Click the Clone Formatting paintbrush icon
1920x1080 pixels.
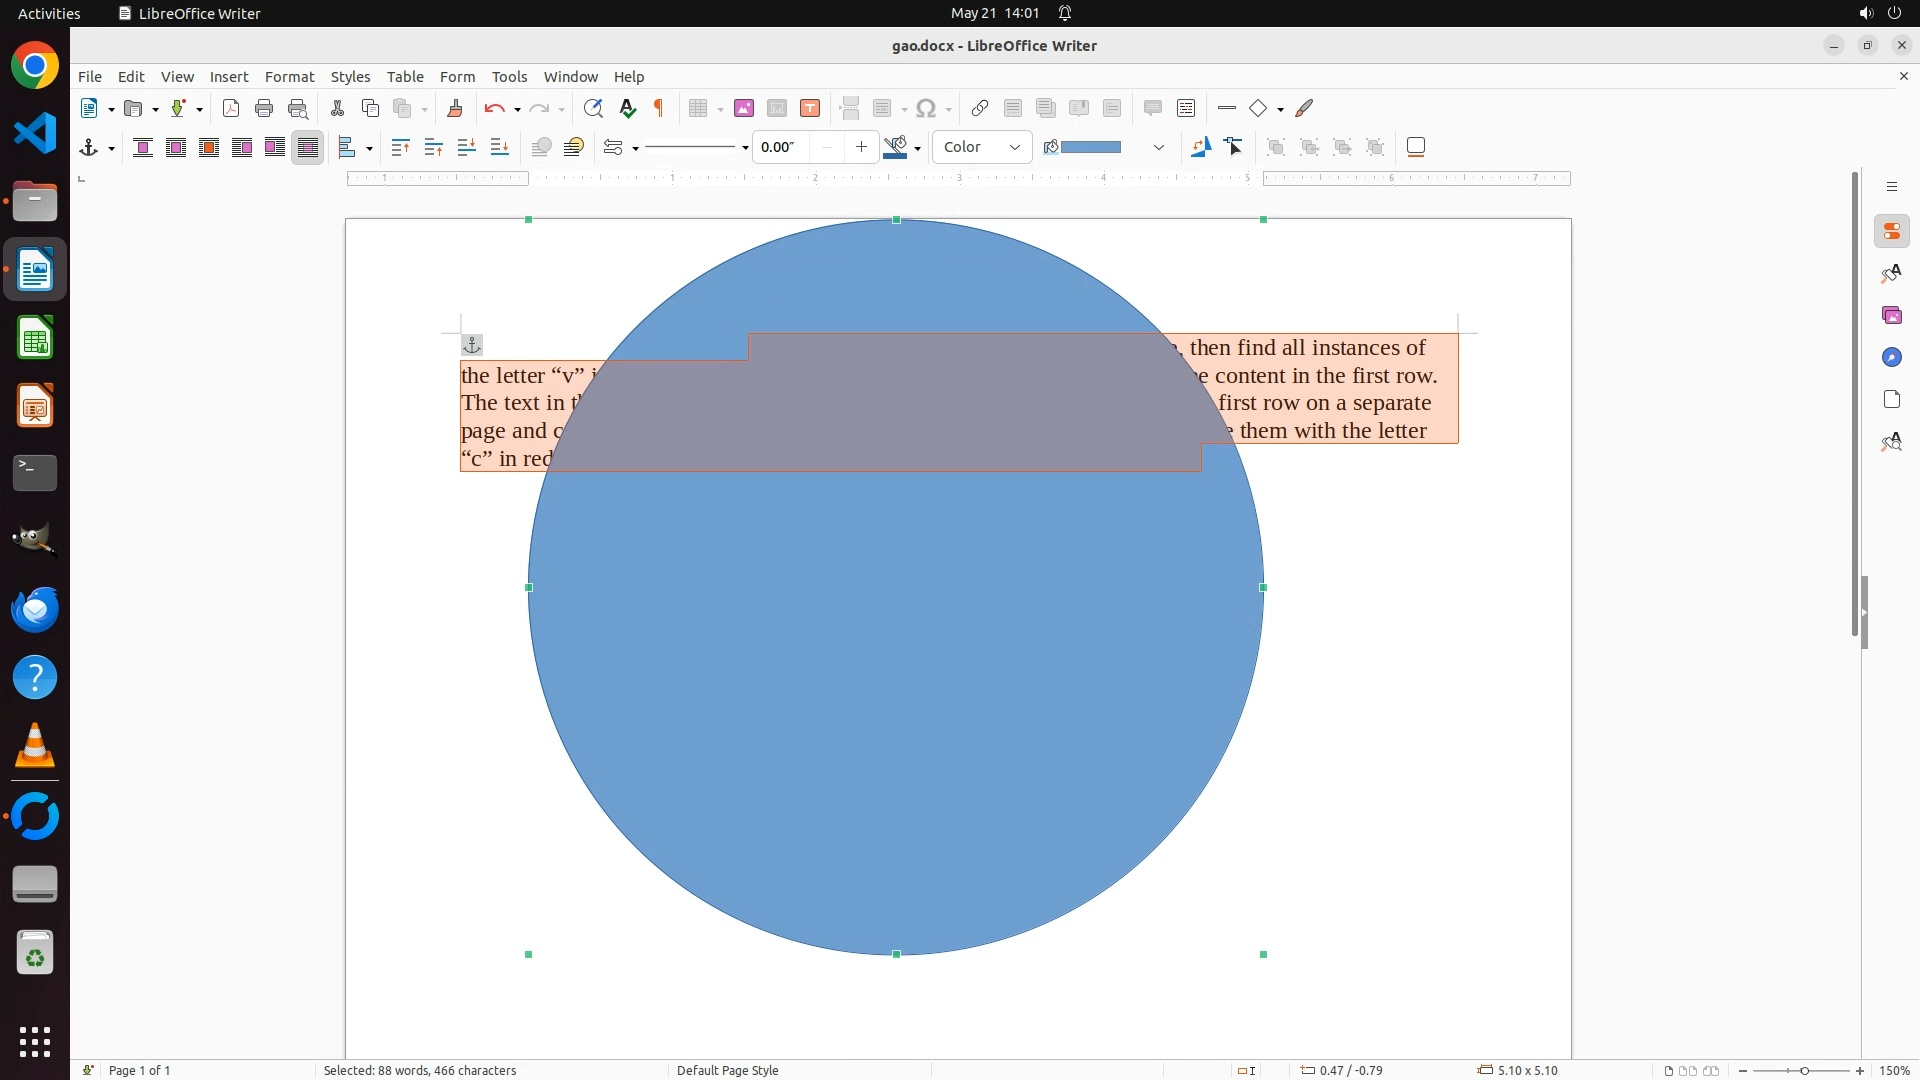pyautogui.click(x=455, y=108)
